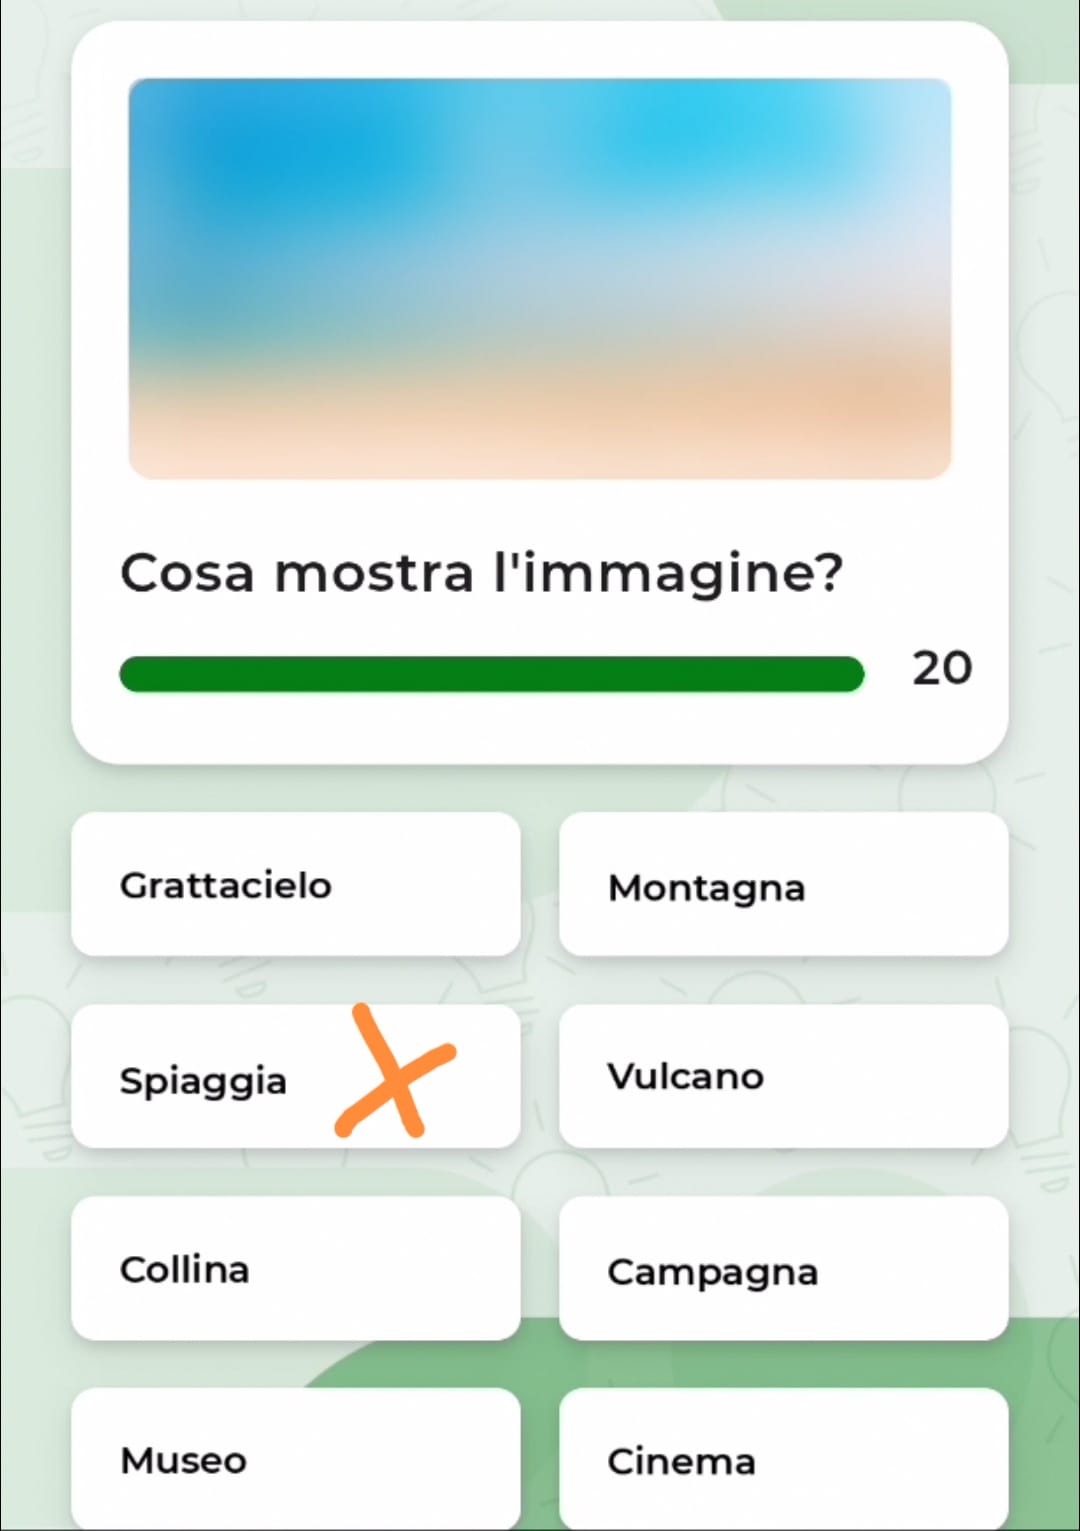This screenshot has width=1080, height=1531.
Task: Tap the sandy bottom area of the picture
Action: point(540,430)
